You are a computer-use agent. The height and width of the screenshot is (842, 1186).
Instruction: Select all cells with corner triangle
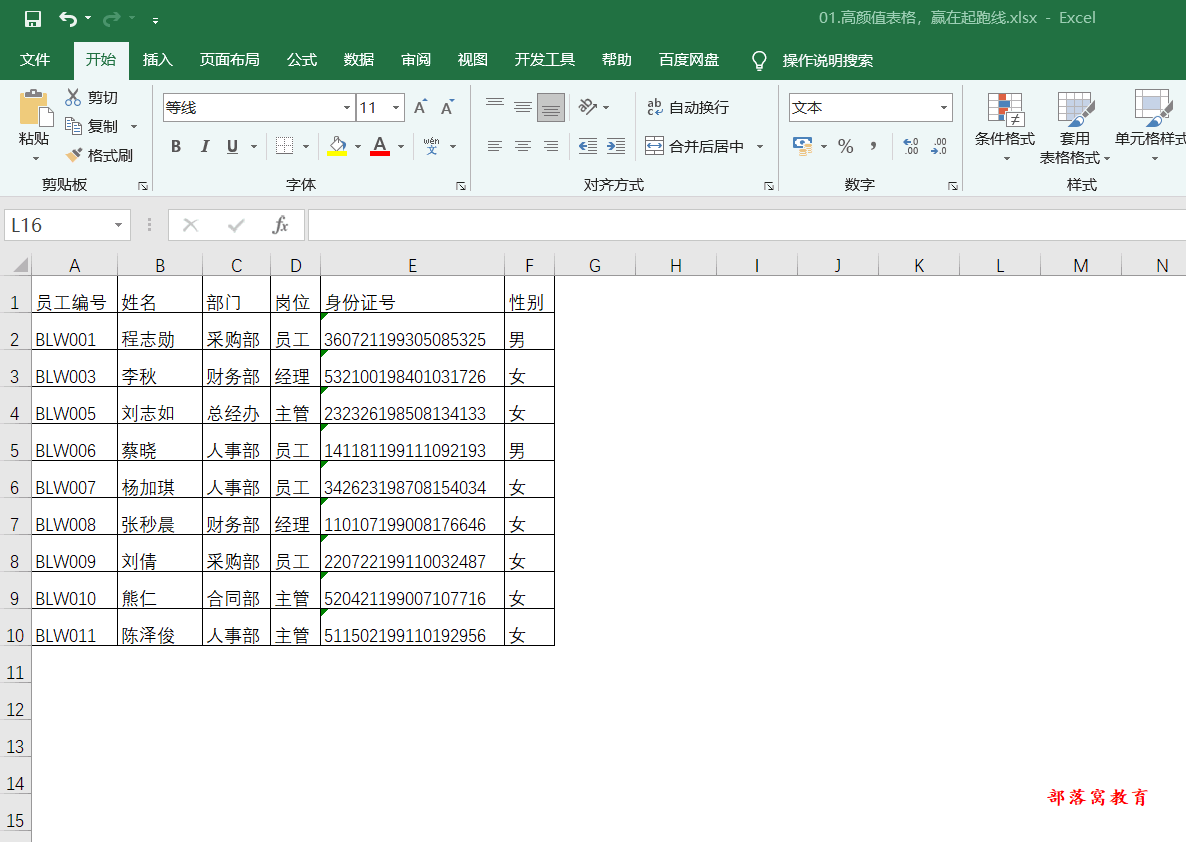(20, 265)
